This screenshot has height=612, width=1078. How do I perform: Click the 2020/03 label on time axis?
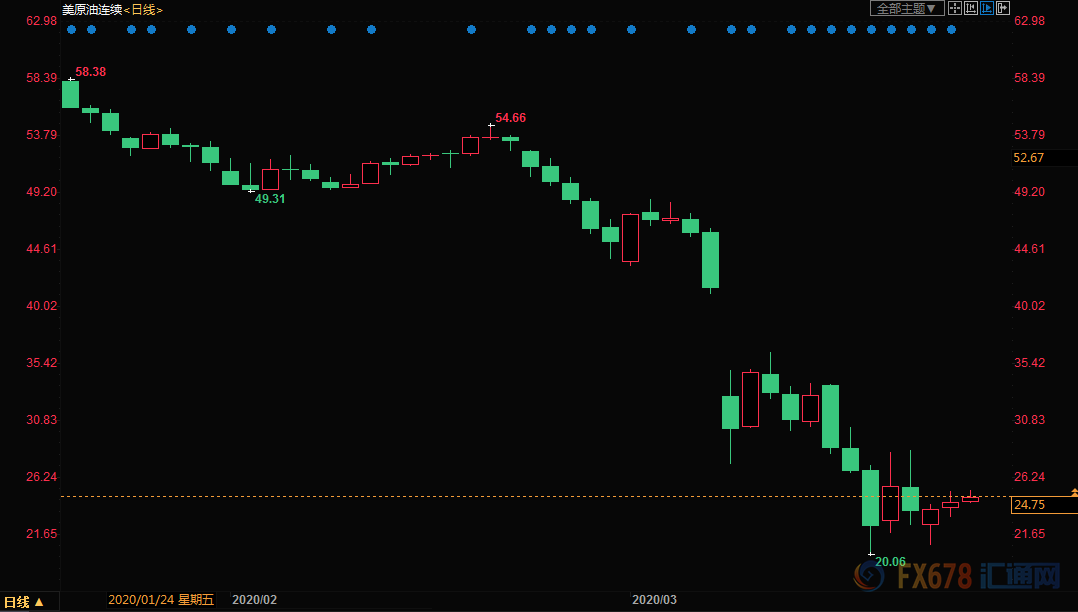click(655, 600)
